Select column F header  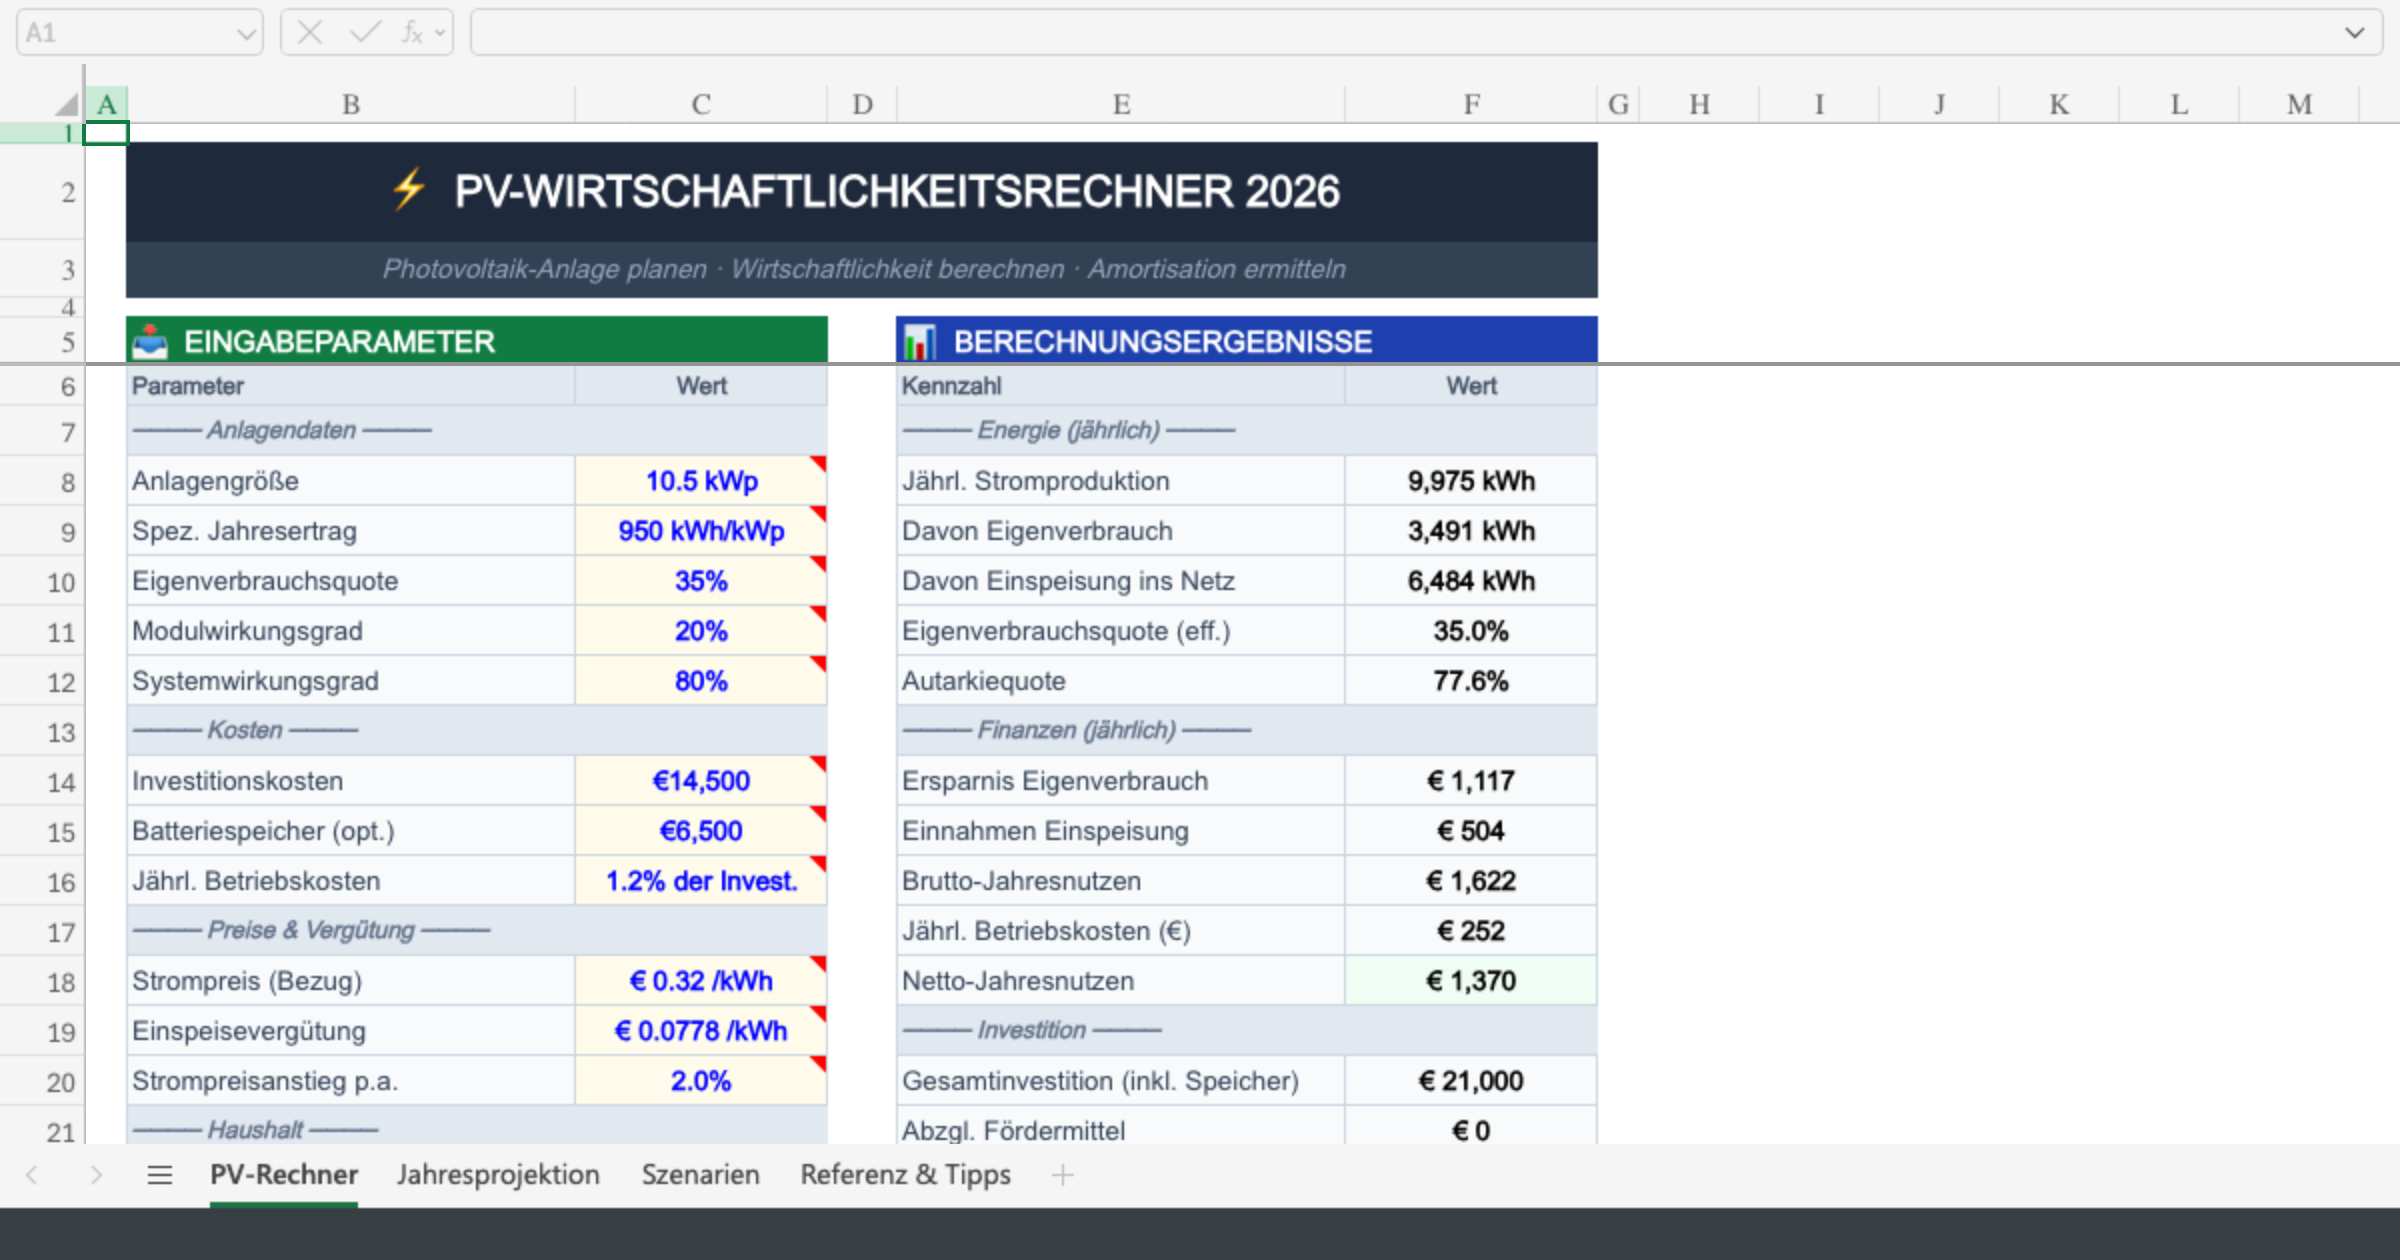(1471, 104)
